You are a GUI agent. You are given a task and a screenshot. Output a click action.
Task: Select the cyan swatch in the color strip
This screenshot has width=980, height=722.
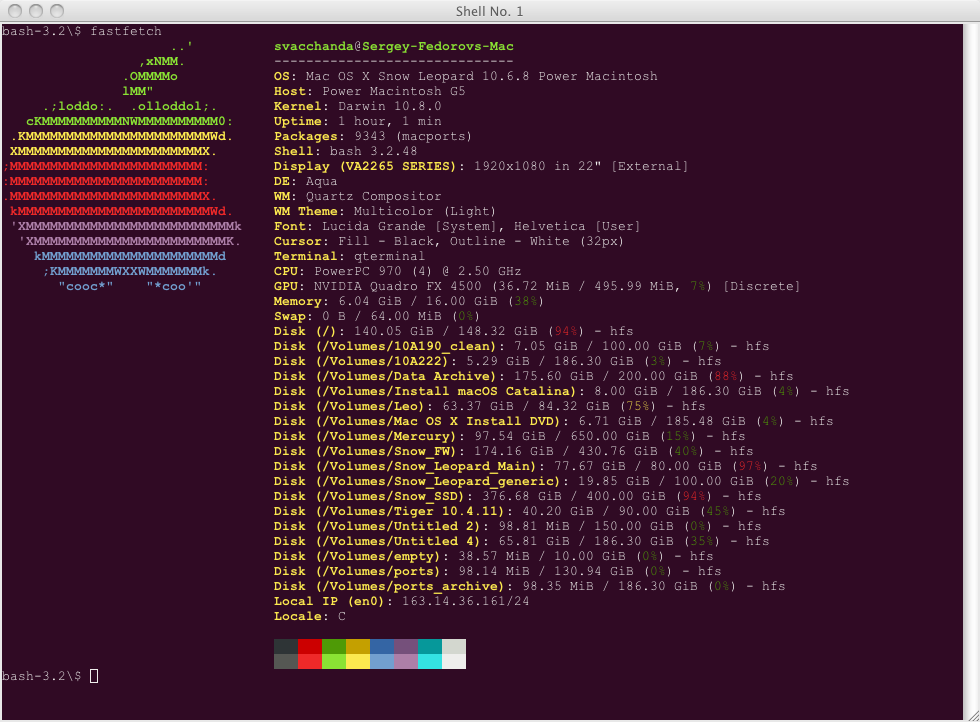click(430, 652)
